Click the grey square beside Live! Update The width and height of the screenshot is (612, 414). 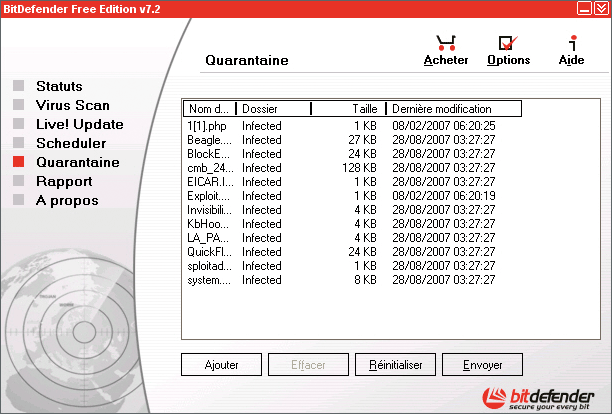pos(18,124)
